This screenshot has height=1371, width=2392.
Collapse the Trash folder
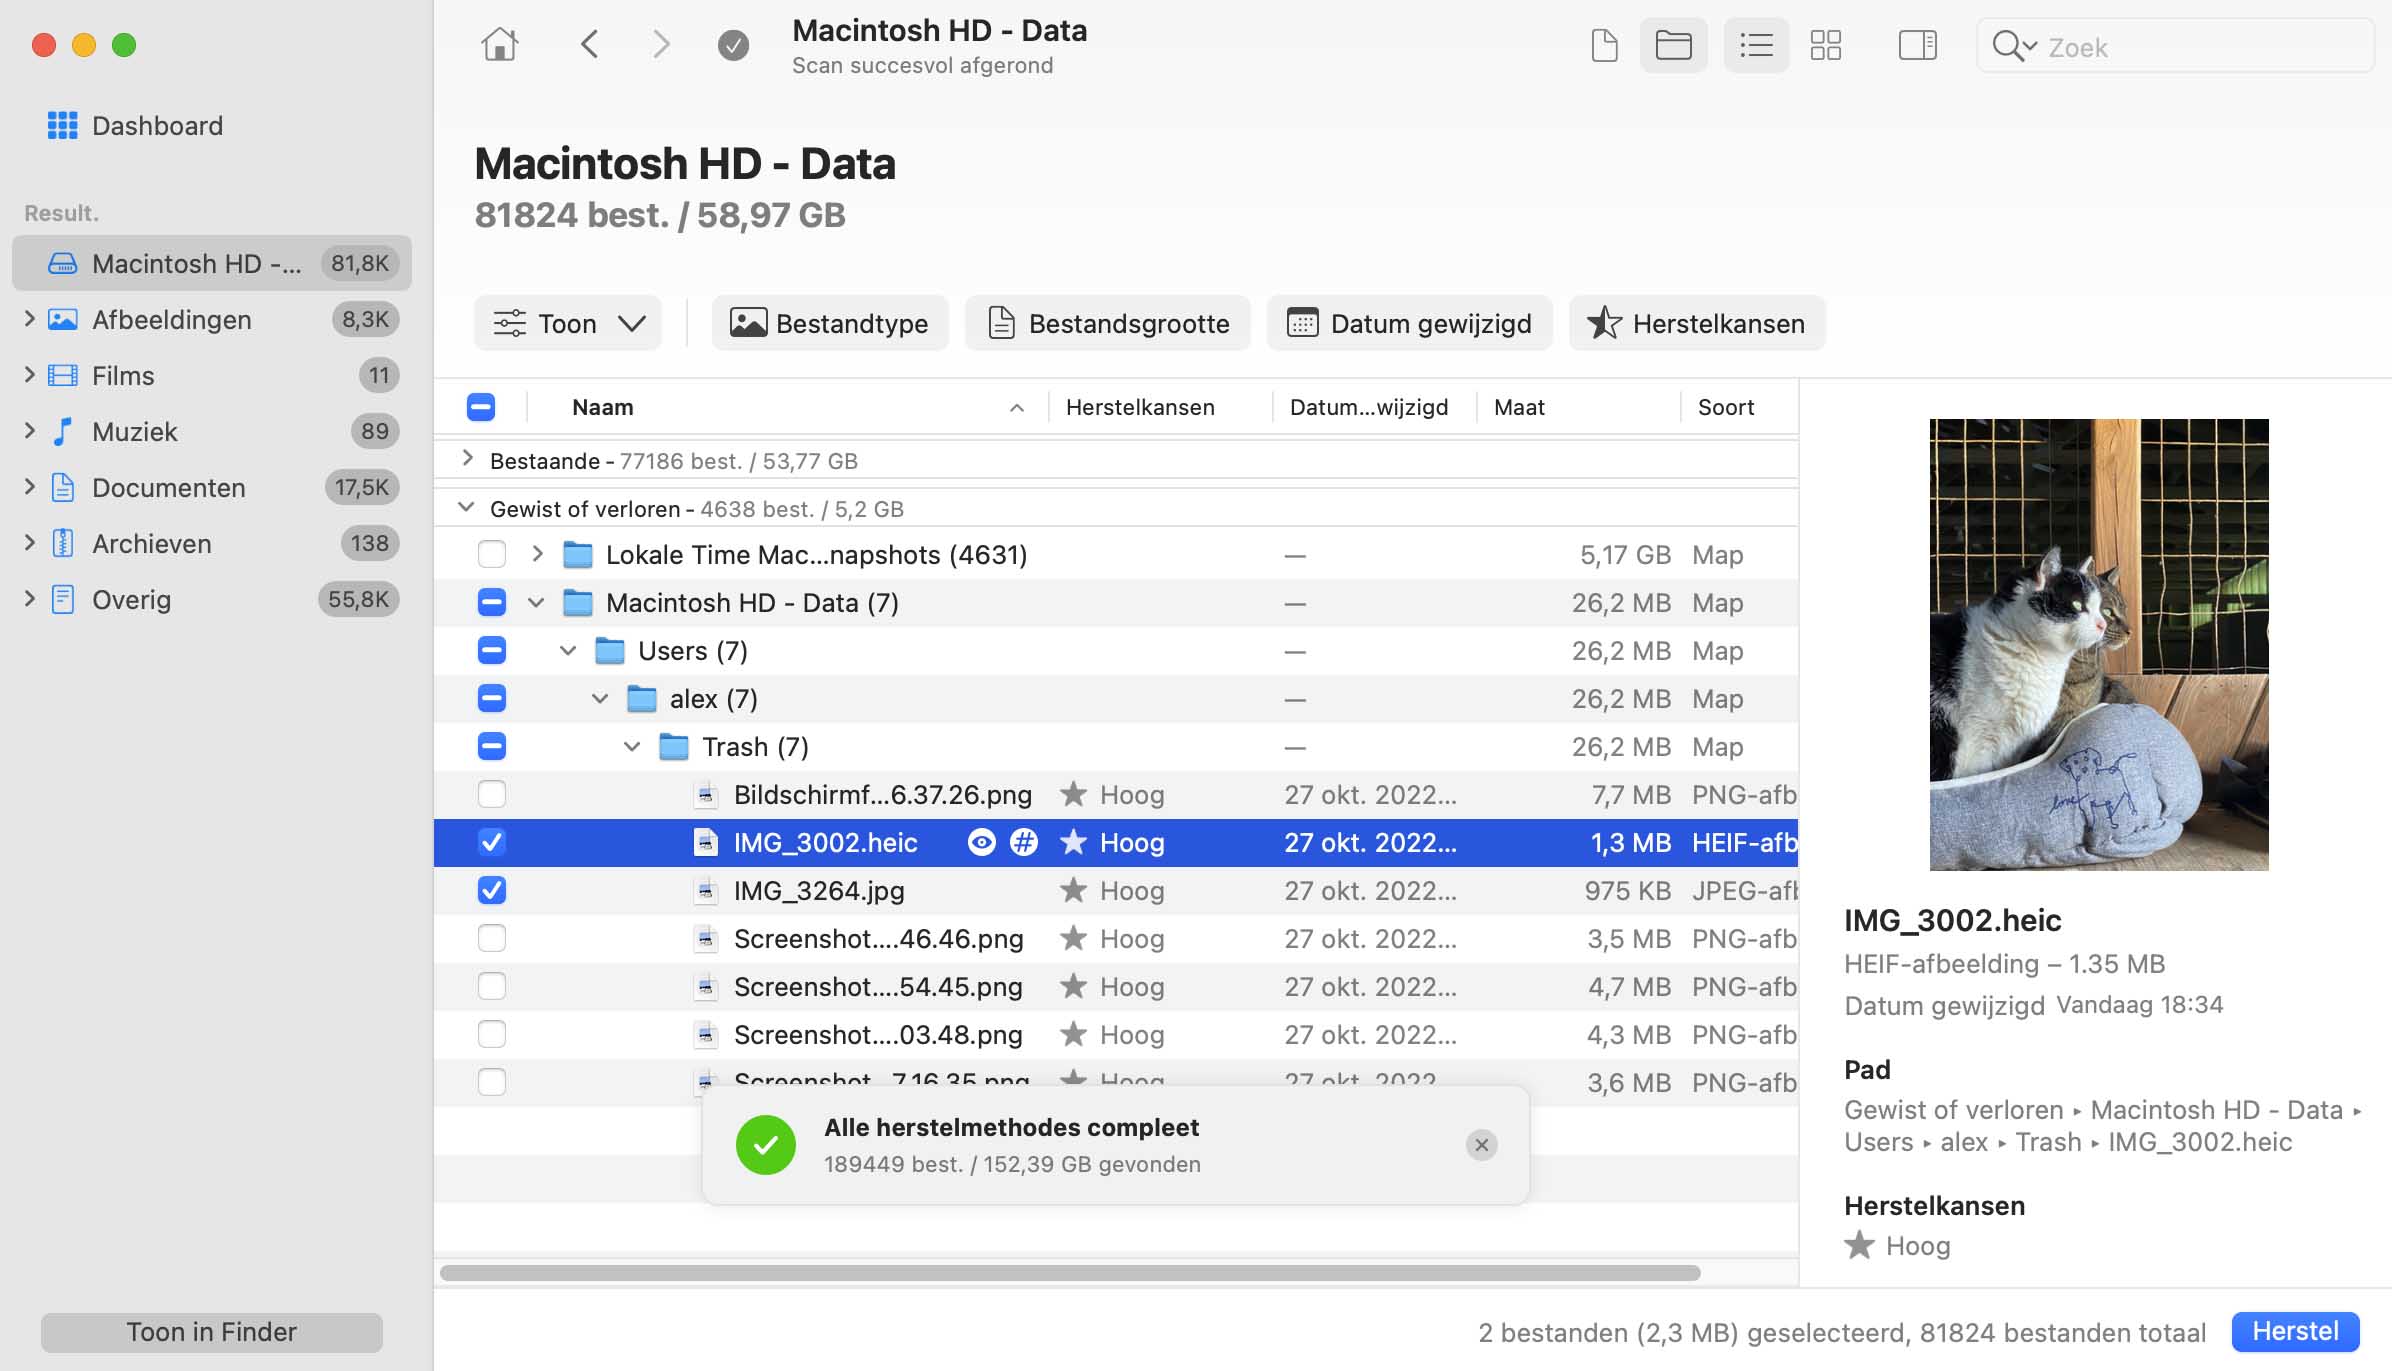click(x=632, y=747)
